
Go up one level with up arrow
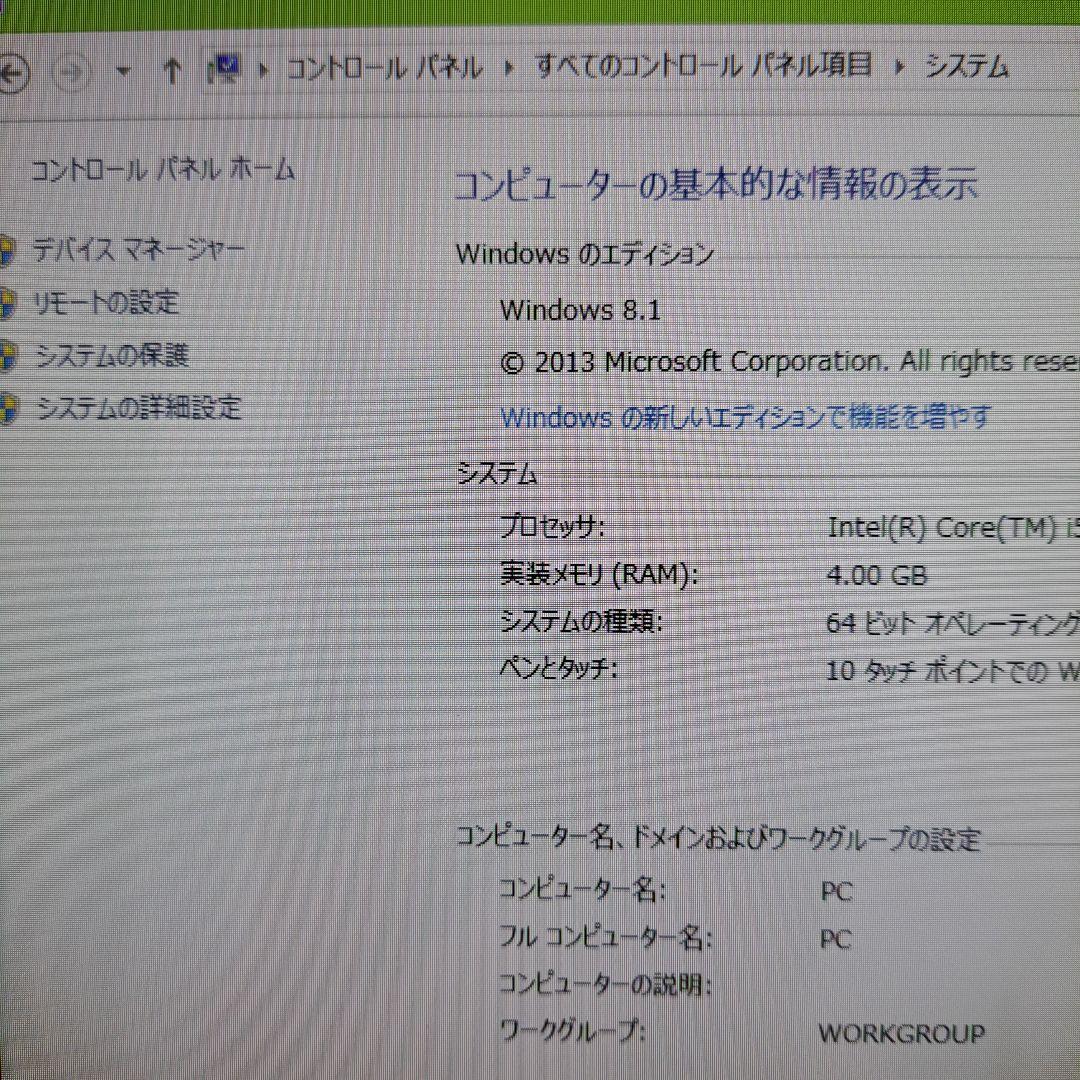coord(172,70)
